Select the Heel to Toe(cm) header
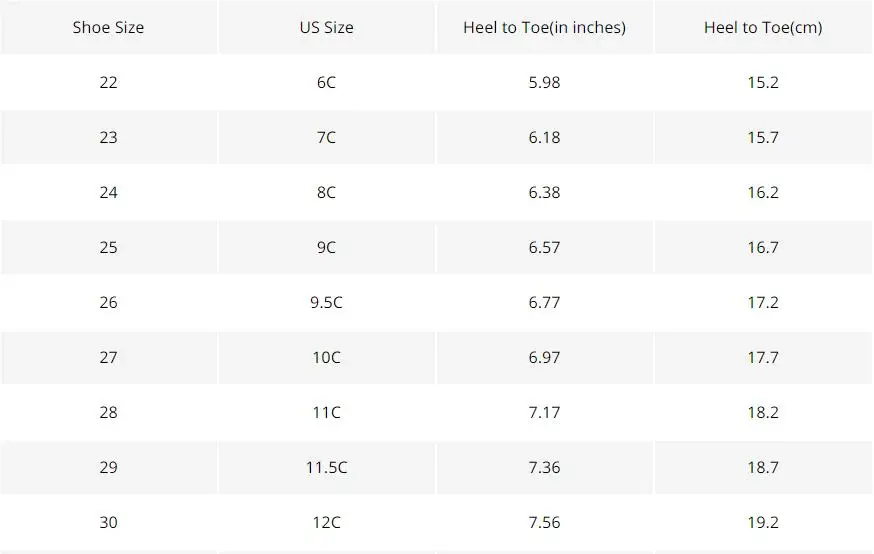This screenshot has height=554, width=874. [763, 27]
